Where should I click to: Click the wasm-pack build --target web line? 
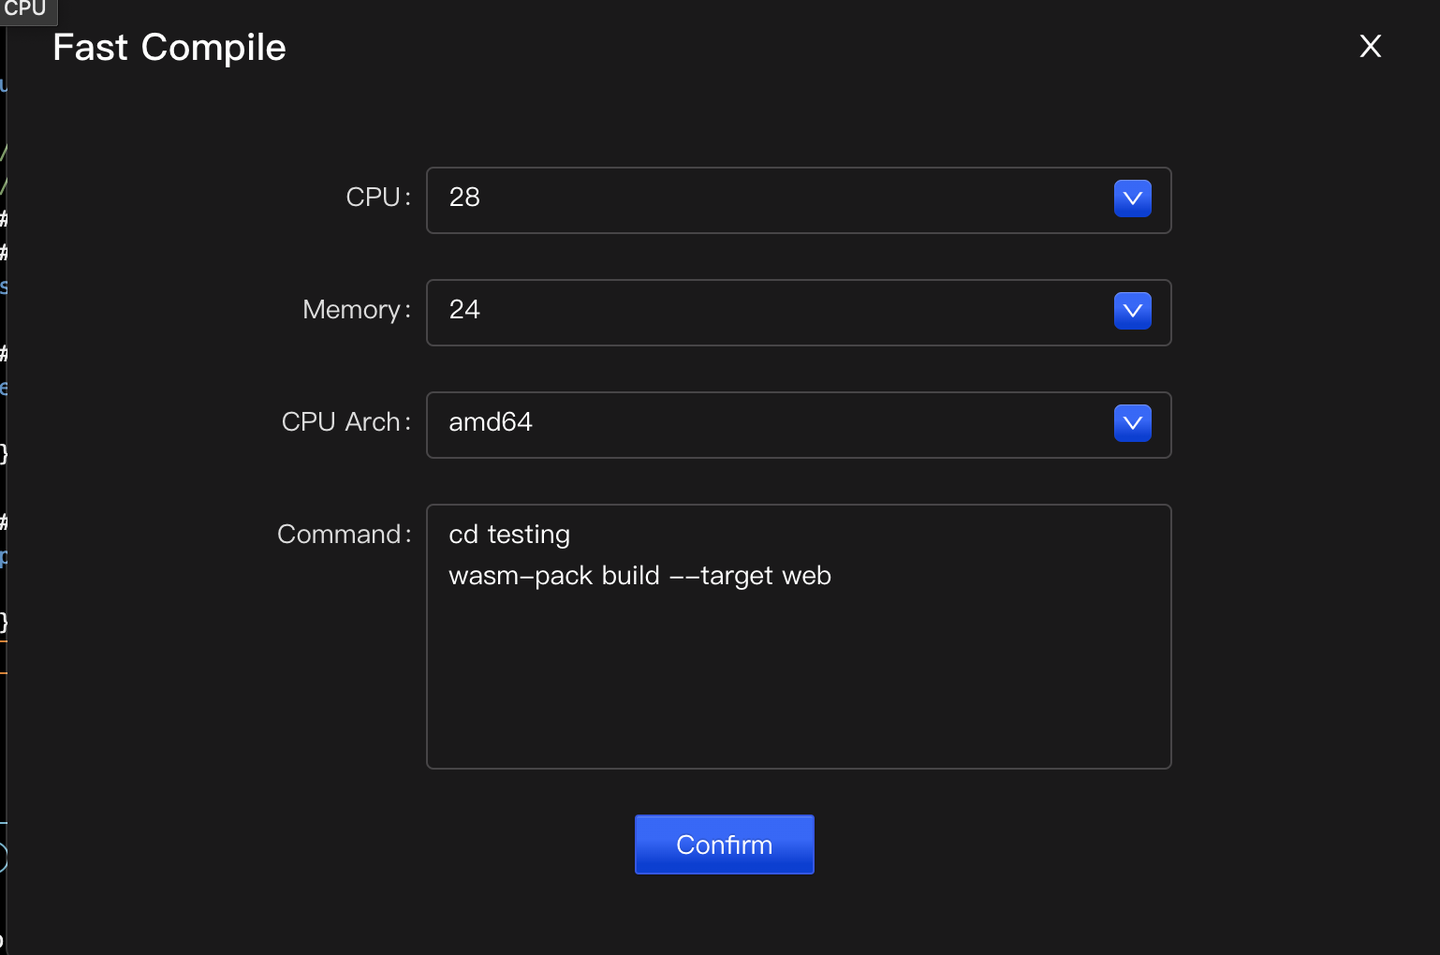tap(640, 575)
